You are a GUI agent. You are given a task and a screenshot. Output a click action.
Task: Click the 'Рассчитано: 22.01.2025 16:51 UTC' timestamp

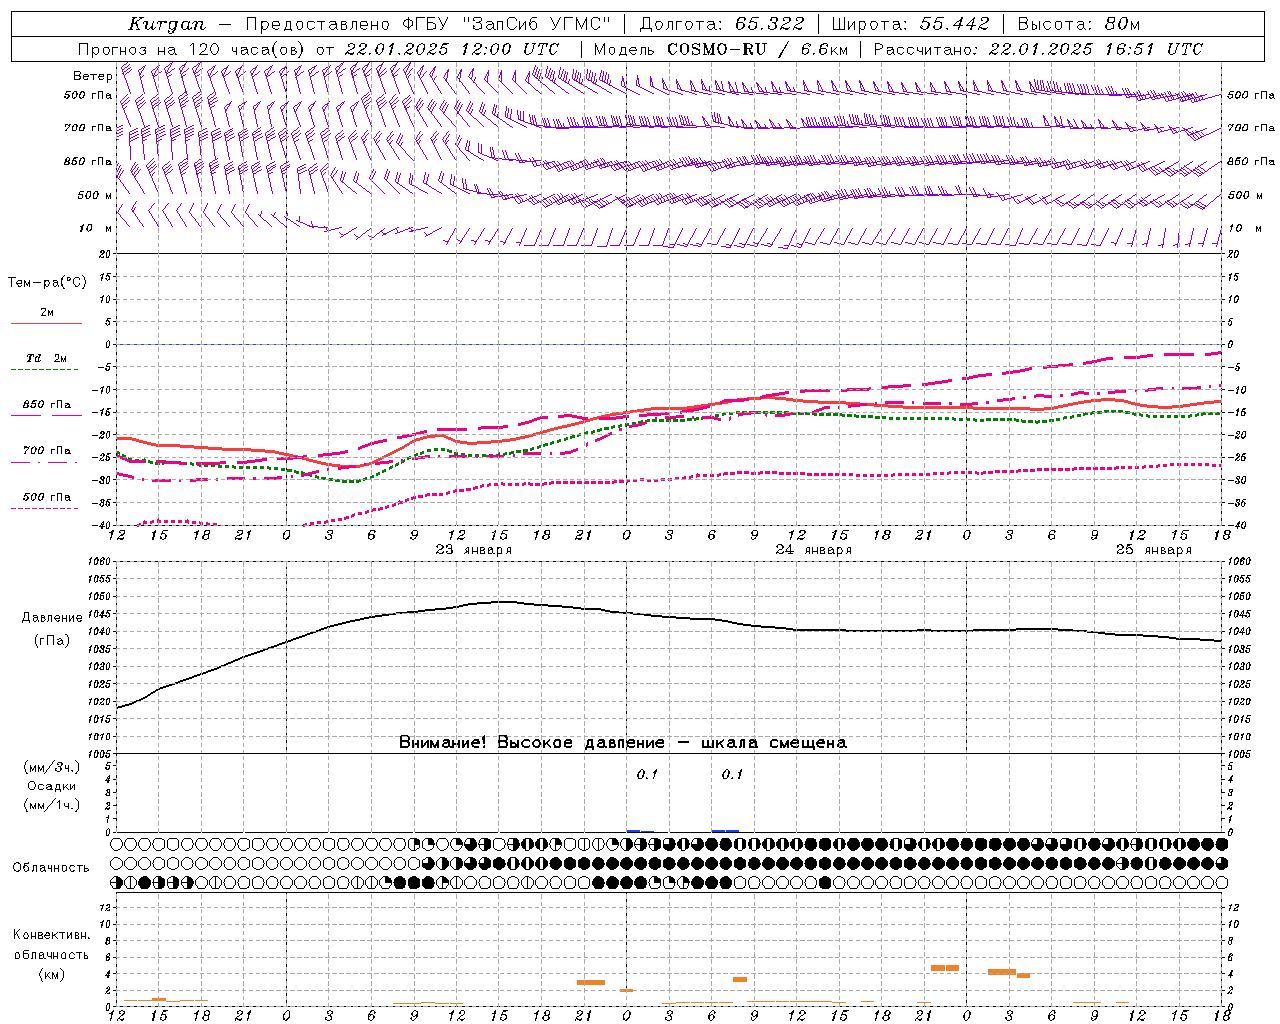pos(1038,49)
